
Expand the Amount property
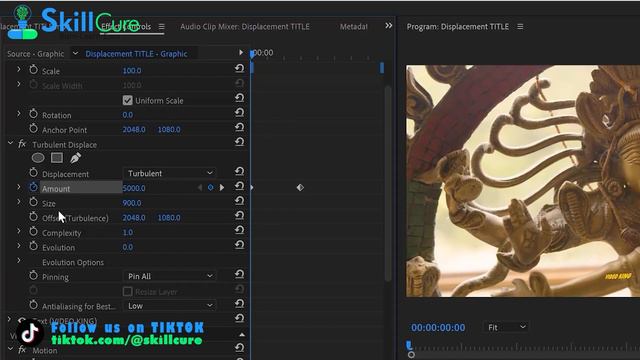pos(19,187)
